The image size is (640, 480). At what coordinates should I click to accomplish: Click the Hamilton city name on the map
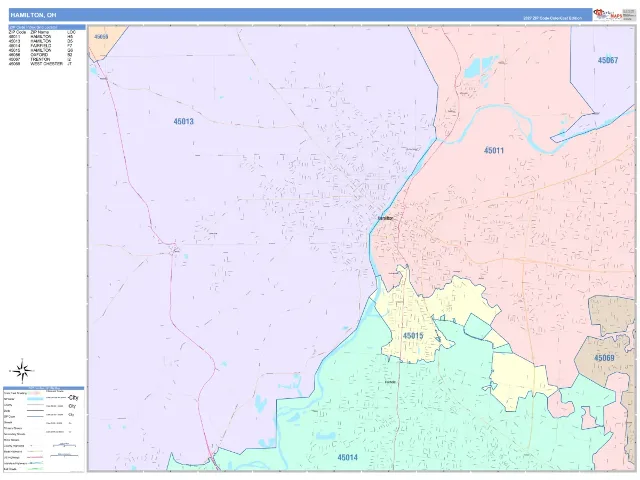click(385, 218)
